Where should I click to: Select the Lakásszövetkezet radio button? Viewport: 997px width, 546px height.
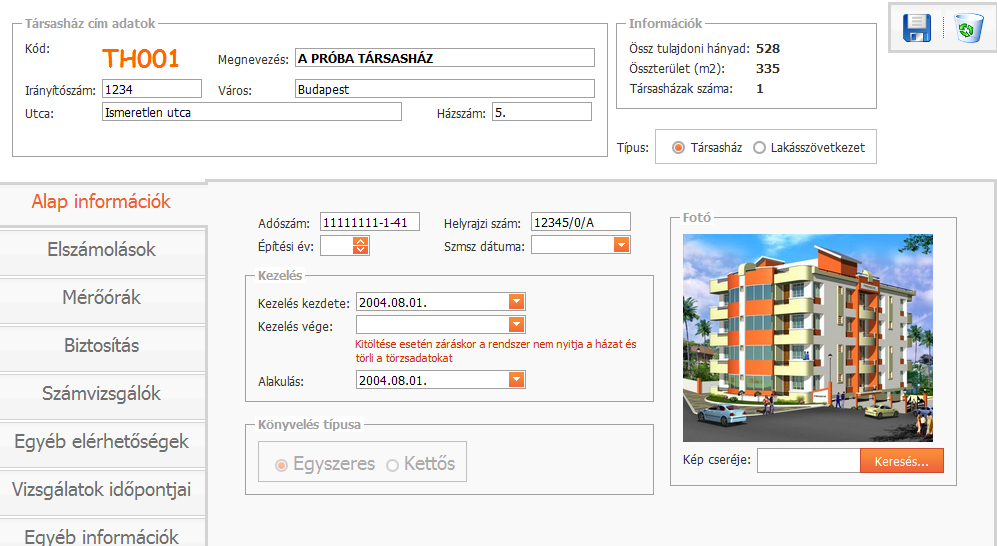(759, 147)
